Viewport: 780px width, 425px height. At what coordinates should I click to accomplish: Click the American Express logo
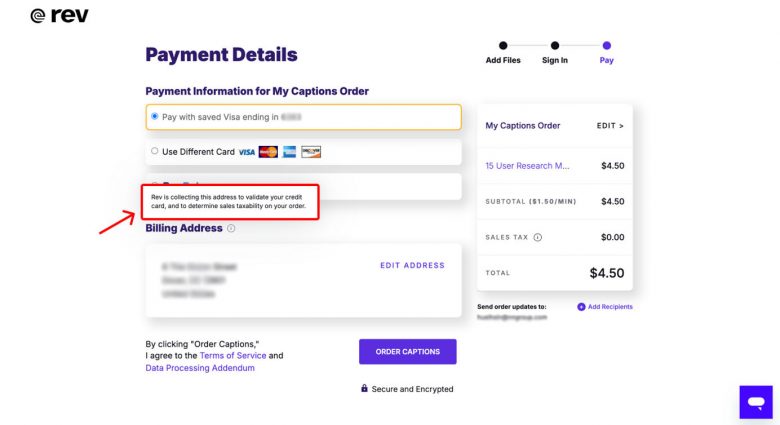pos(289,152)
